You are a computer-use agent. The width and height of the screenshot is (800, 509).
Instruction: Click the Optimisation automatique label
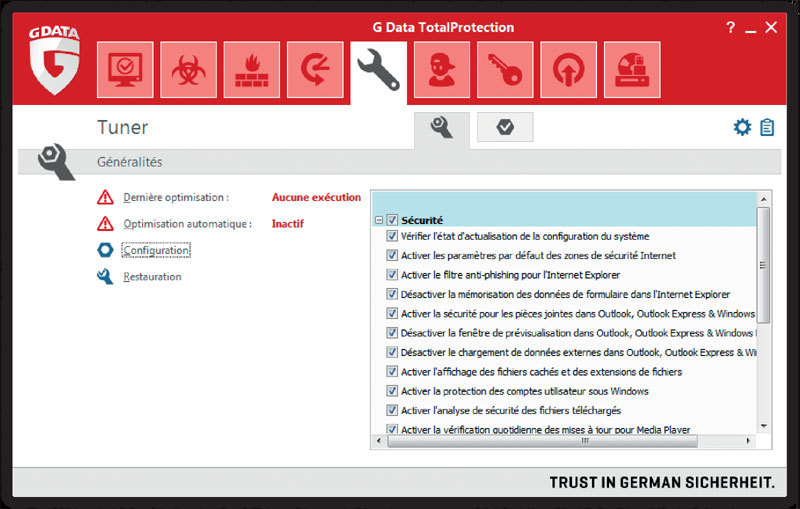pos(187,223)
